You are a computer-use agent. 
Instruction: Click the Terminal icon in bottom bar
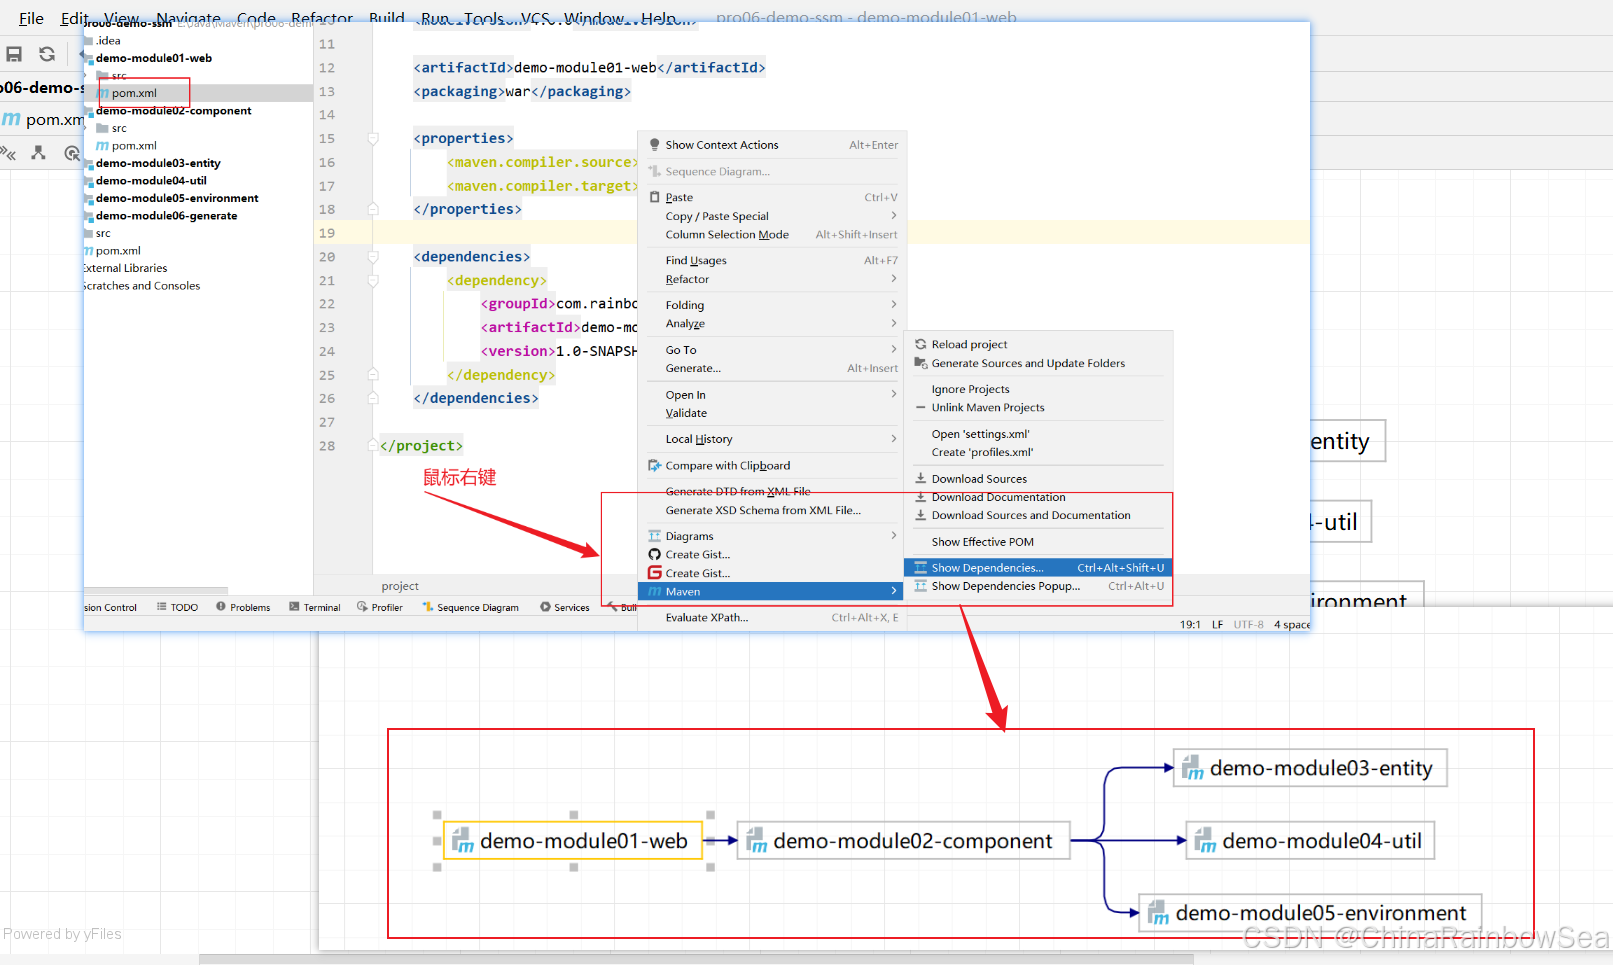[x=294, y=607]
